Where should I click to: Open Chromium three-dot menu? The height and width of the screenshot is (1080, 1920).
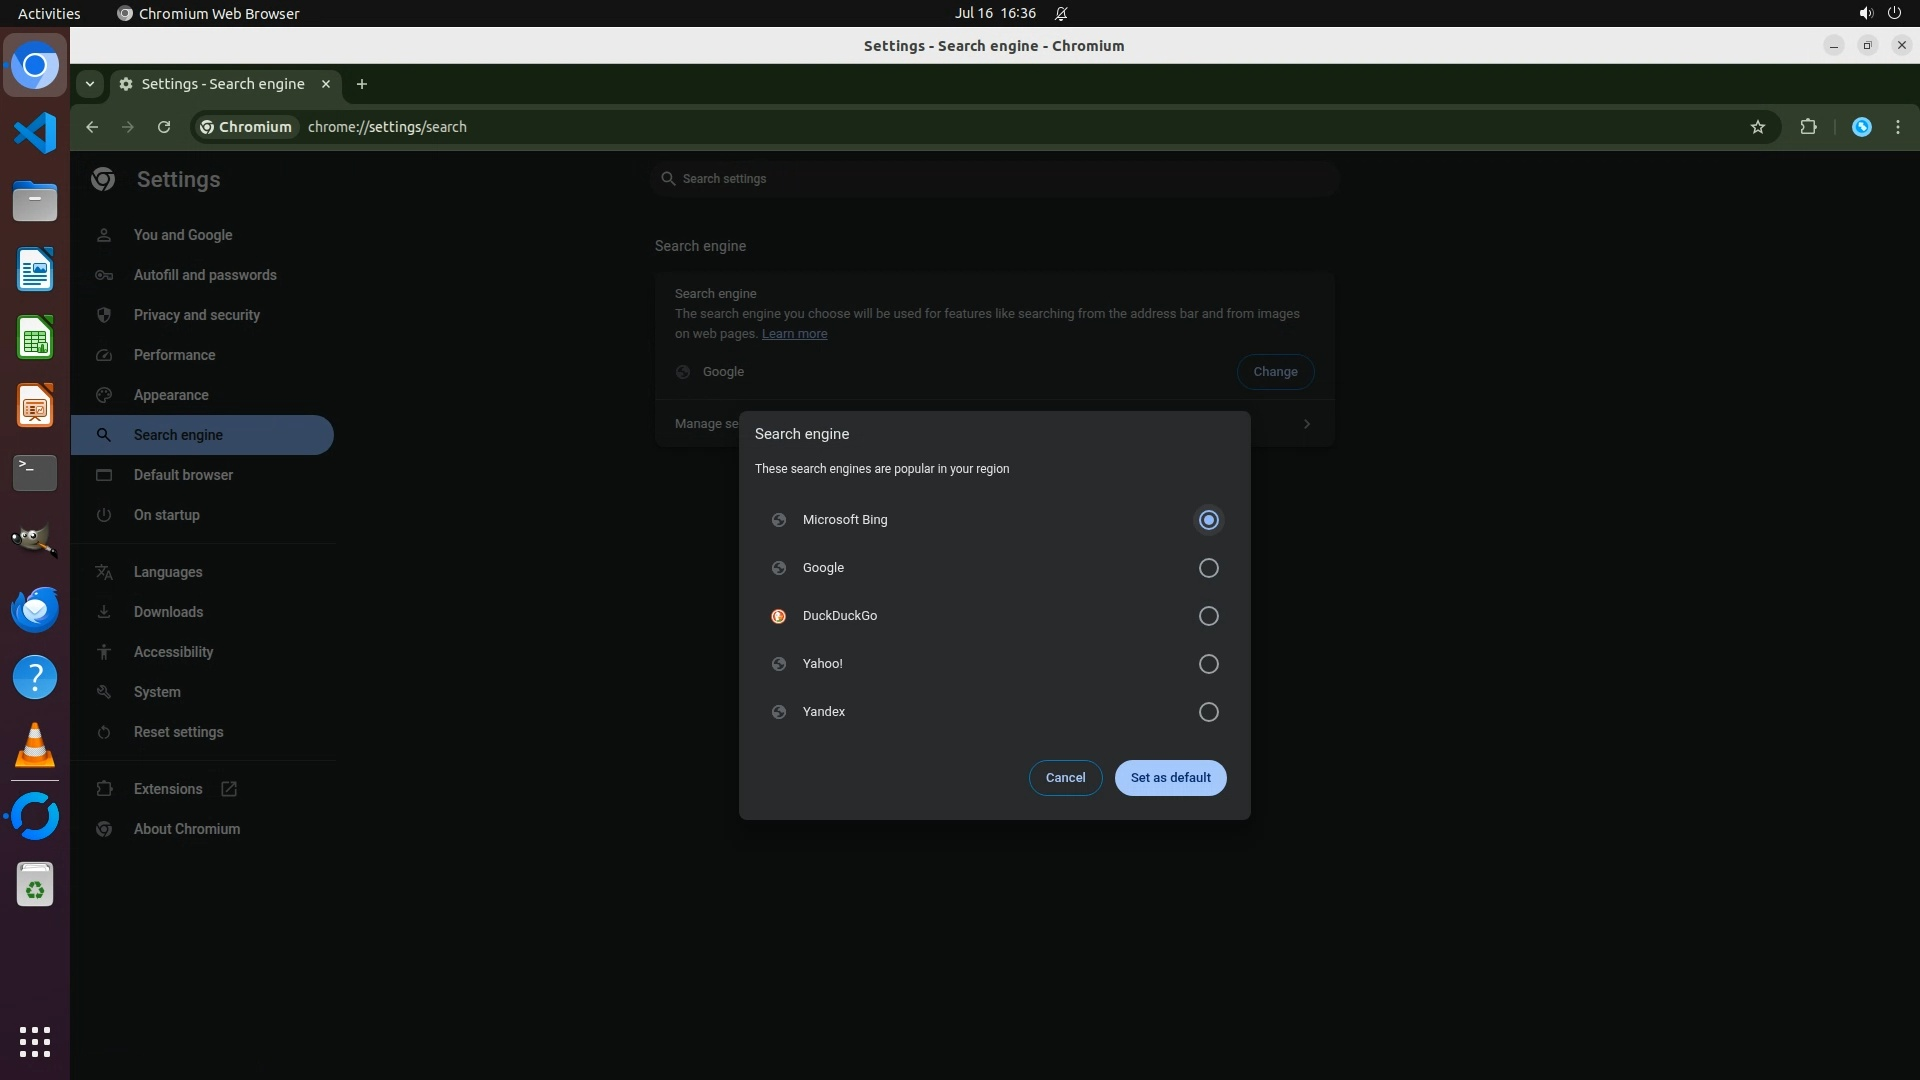pyautogui.click(x=1897, y=127)
